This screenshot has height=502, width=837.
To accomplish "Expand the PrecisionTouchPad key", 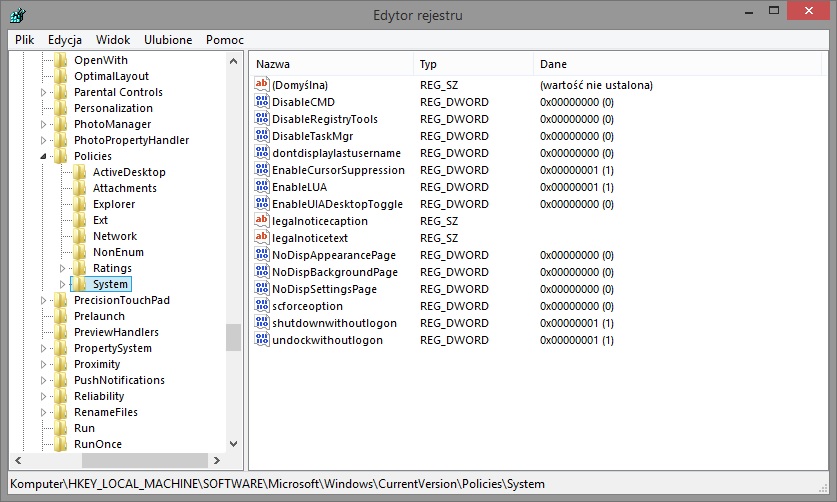I will (43, 300).
